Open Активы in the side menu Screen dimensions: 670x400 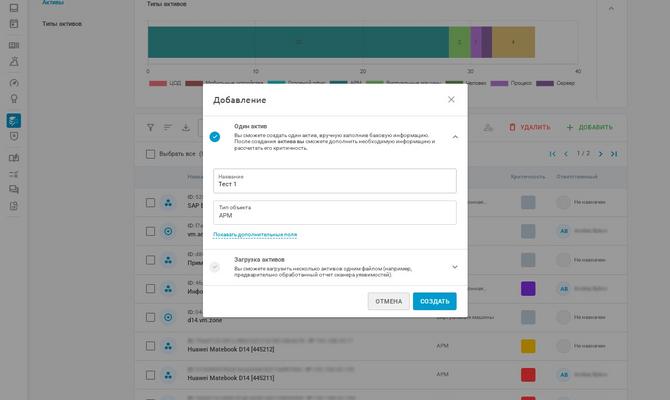[x=53, y=3]
